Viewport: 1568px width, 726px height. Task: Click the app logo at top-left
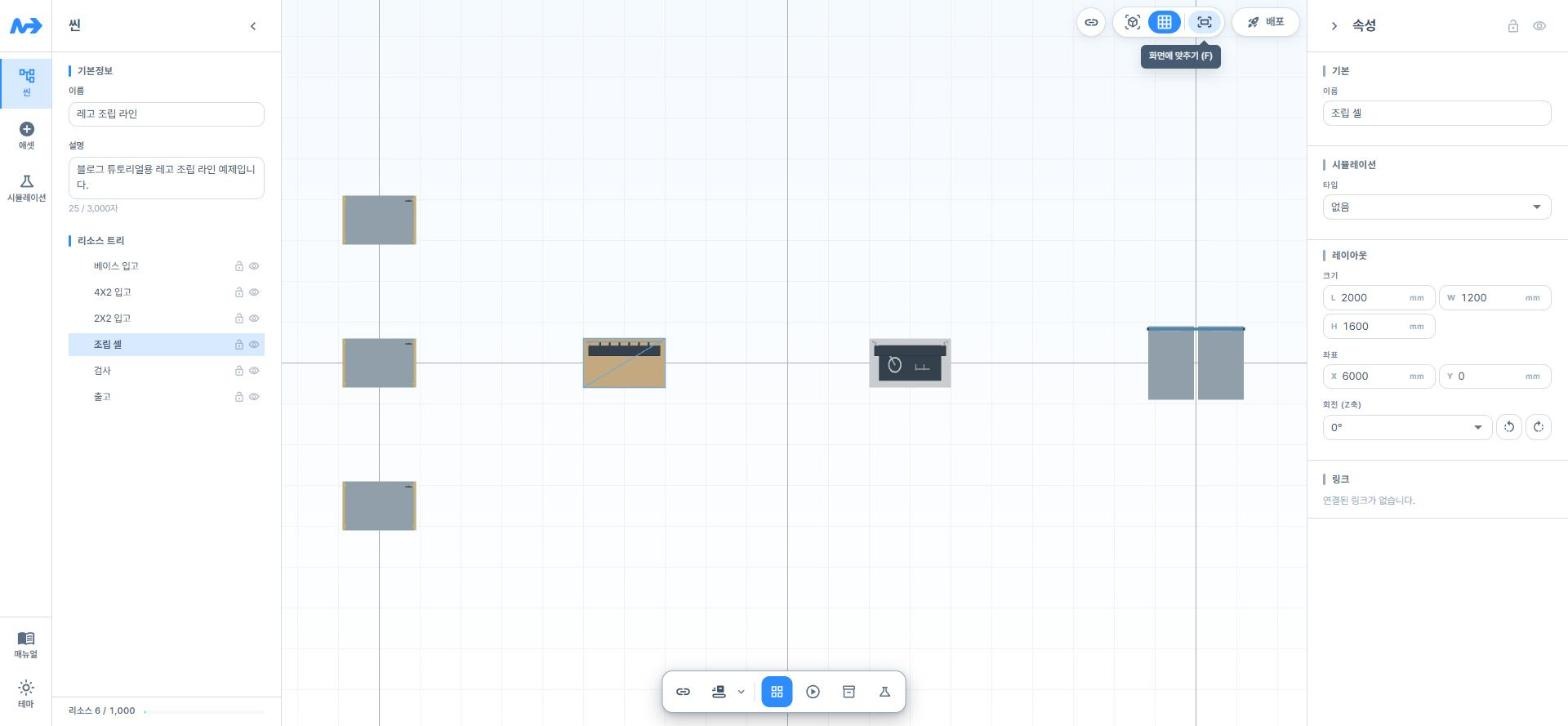[x=26, y=26]
